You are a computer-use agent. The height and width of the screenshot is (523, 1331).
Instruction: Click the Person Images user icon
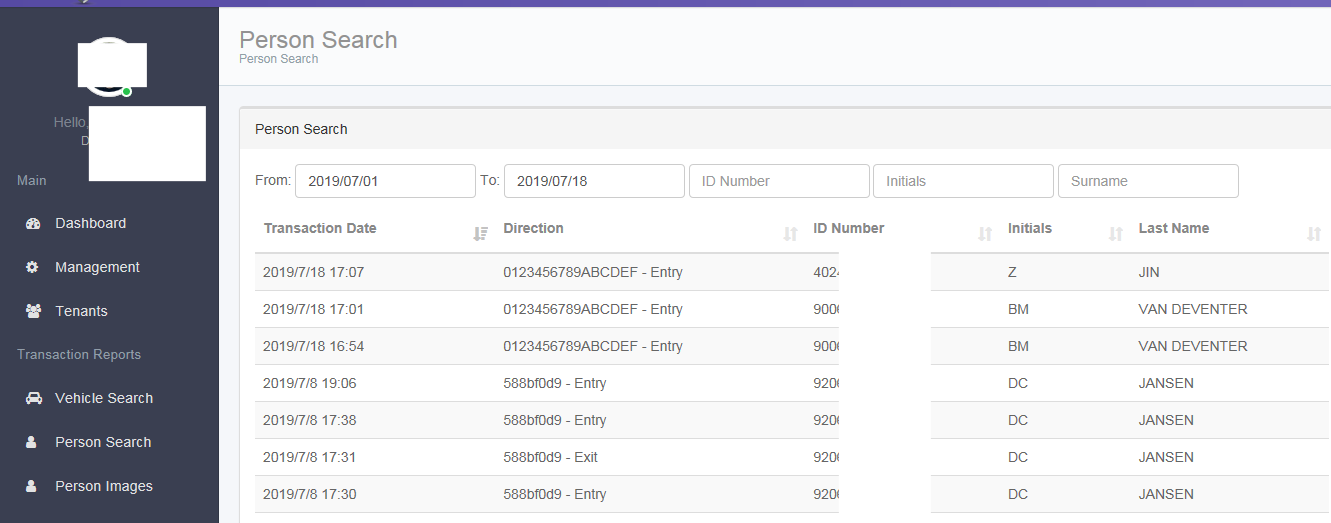[31, 486]
